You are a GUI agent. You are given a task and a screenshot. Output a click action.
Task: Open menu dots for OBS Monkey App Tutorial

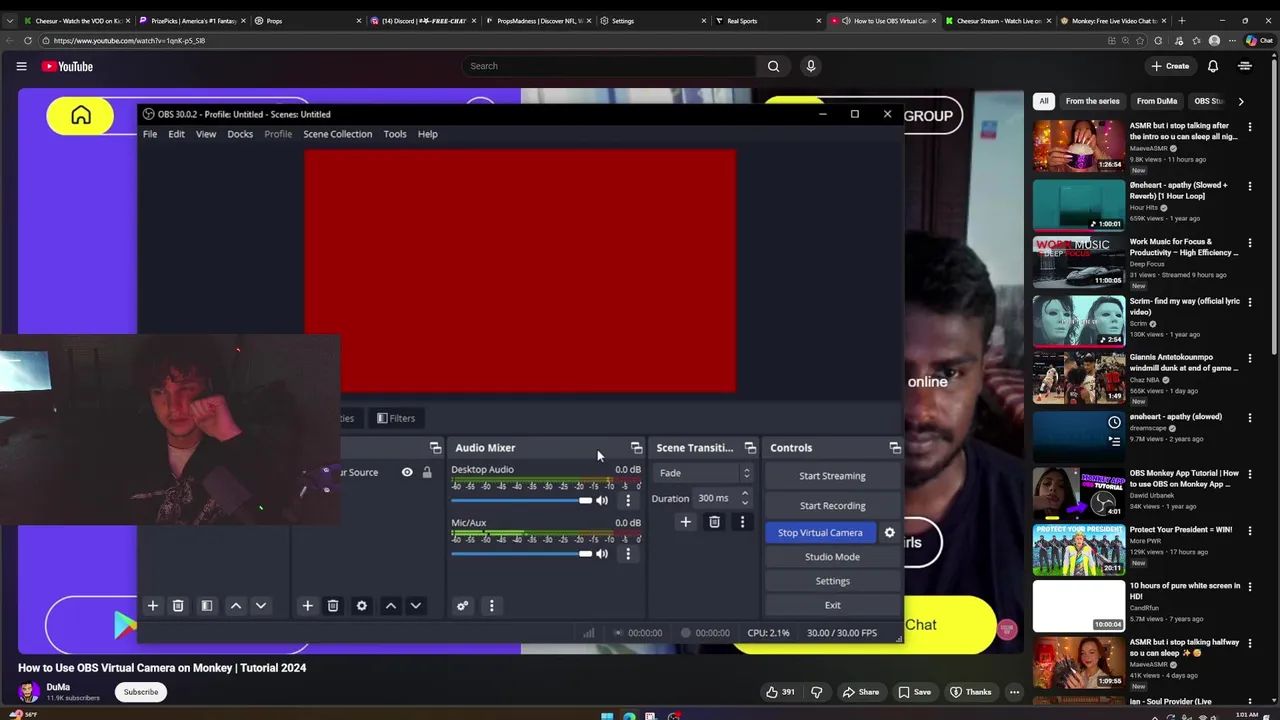click(x=1250, y=474)
